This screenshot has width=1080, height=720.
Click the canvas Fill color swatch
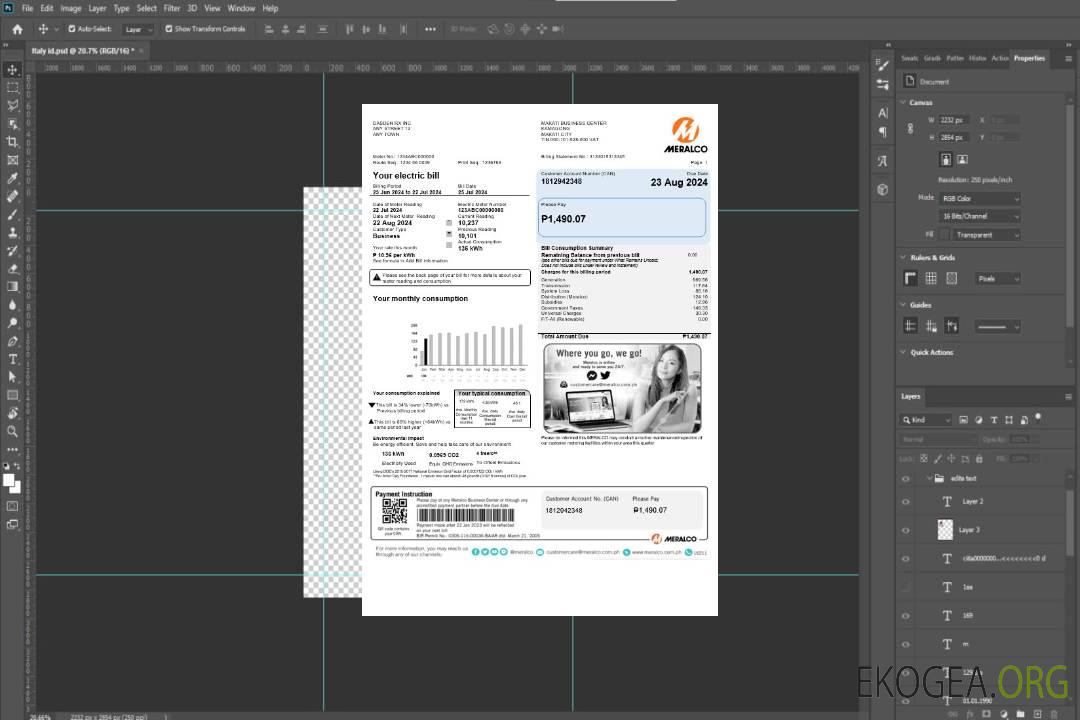(x=944, y=235)
